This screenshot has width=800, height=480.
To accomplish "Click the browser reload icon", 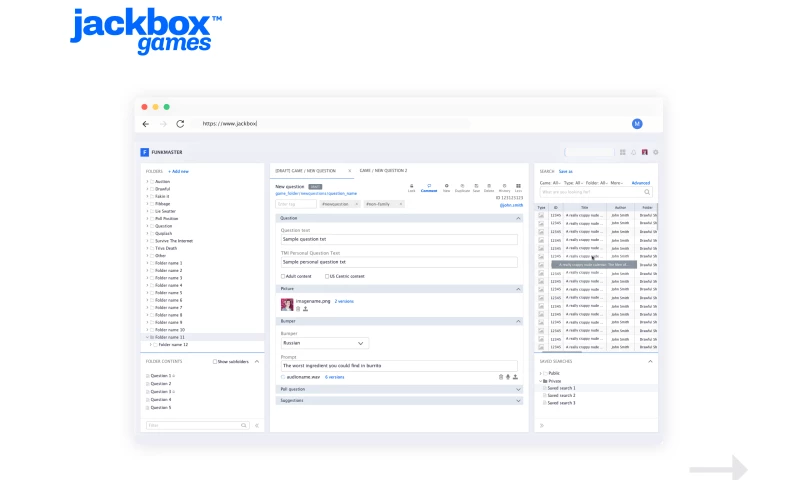I will click(x=180, y=124).
